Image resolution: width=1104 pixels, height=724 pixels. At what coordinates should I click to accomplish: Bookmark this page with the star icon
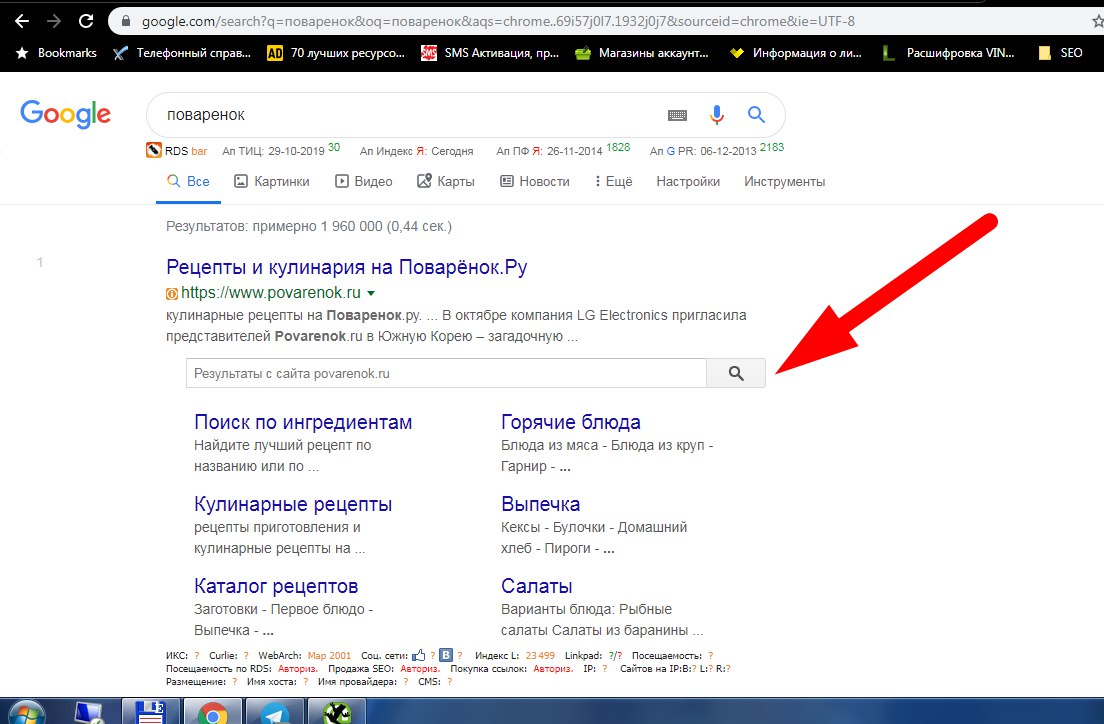(x=1097, y=21)
